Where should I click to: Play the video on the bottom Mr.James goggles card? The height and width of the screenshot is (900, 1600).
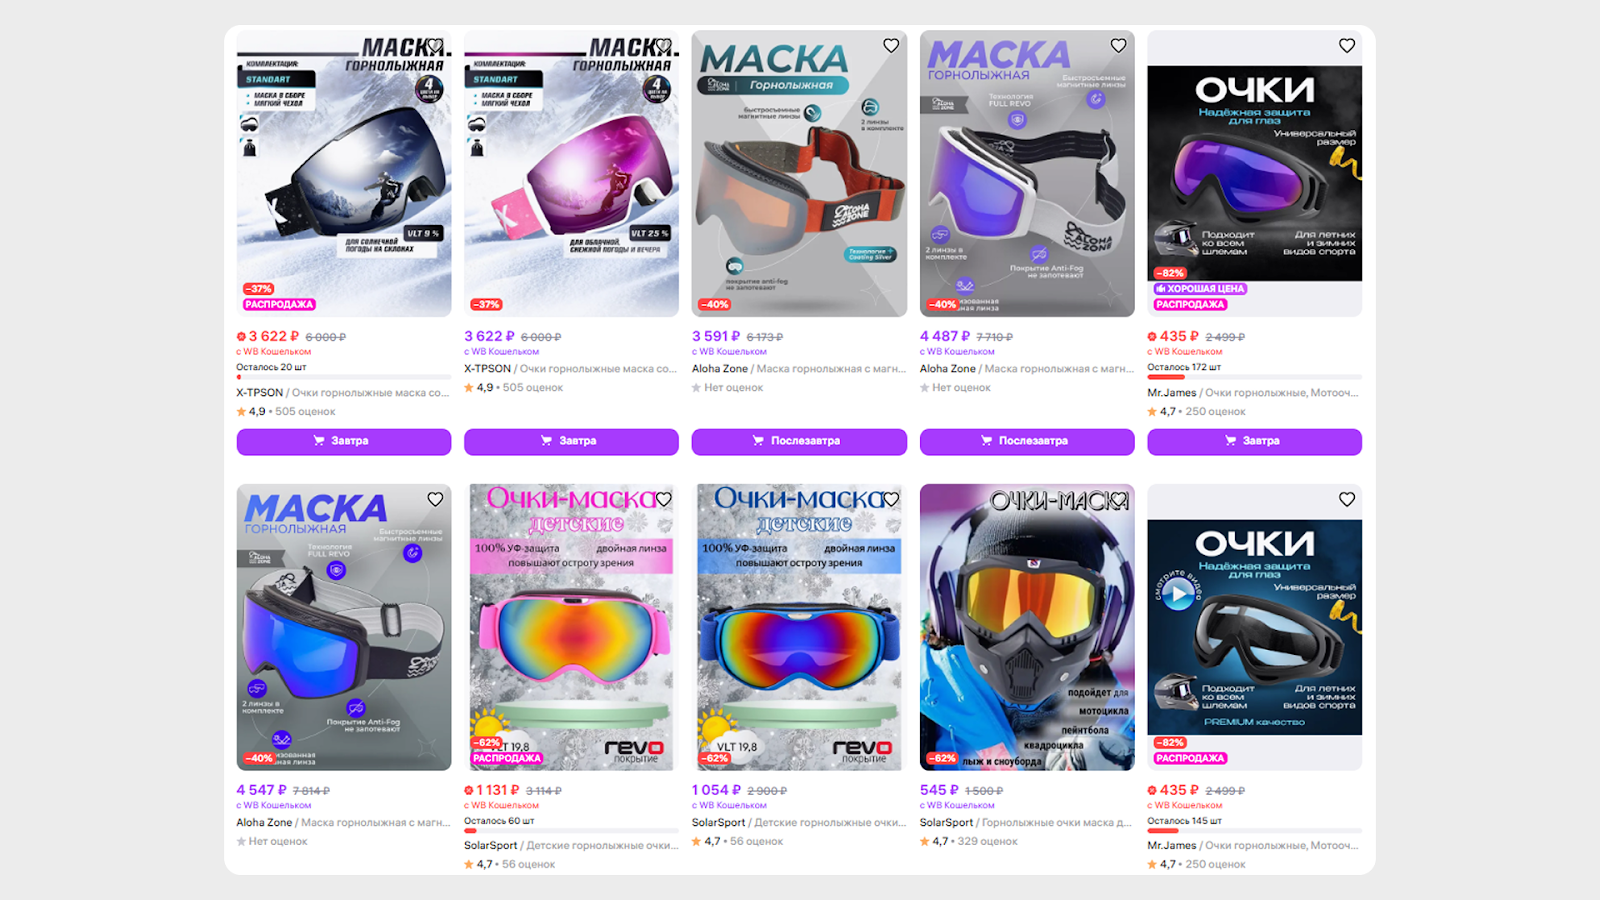click(1179, 594)
